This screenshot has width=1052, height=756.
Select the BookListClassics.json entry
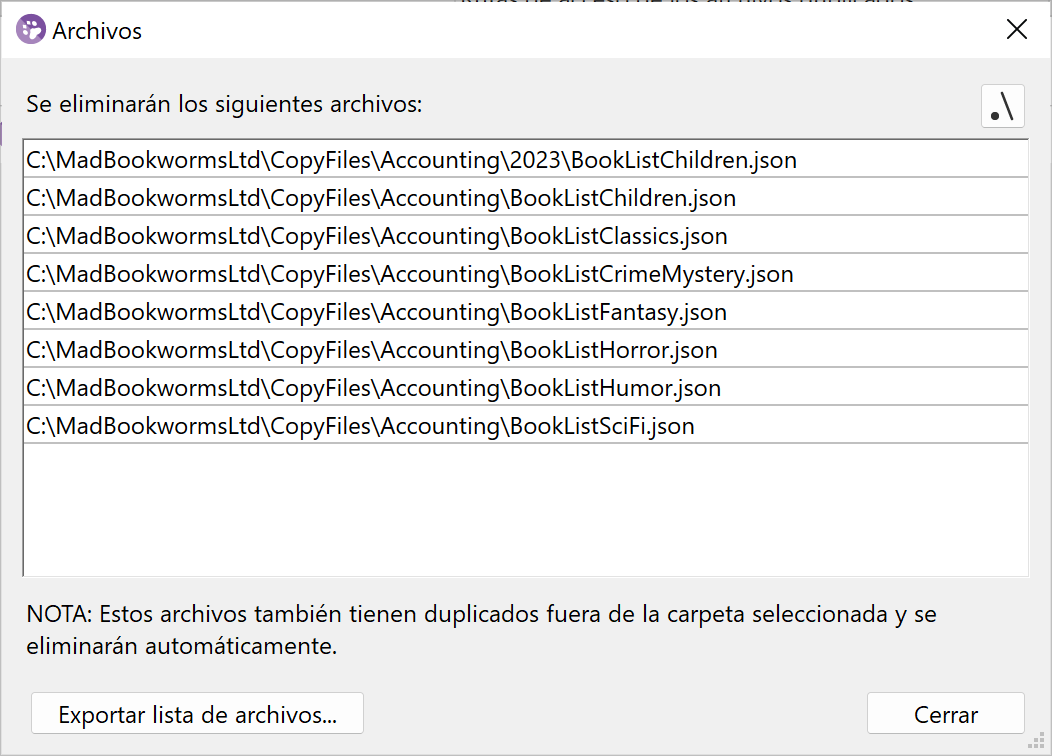(x=377, y=236)
